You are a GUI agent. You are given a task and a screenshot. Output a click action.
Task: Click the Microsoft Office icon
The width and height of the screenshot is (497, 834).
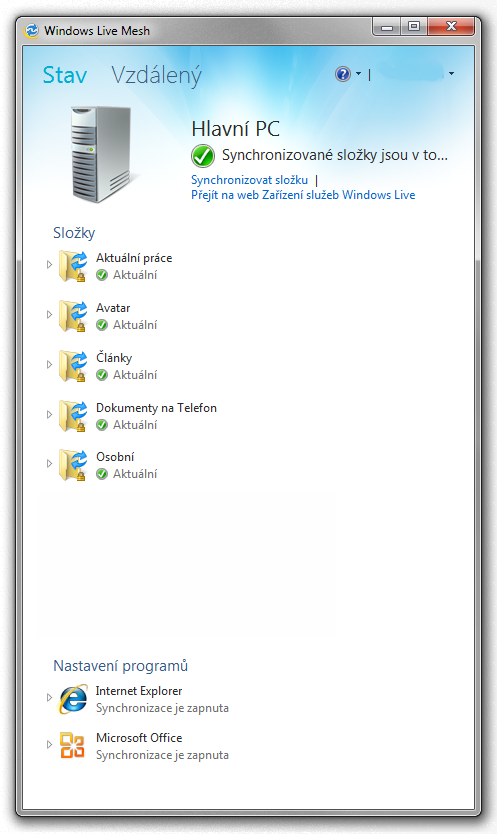point(72,745)
